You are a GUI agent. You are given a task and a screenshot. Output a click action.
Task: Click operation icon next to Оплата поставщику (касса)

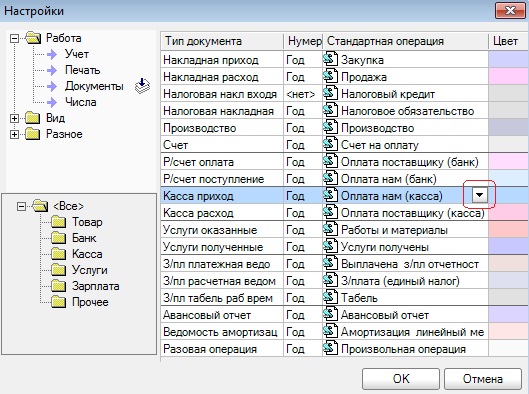(330, 212)
